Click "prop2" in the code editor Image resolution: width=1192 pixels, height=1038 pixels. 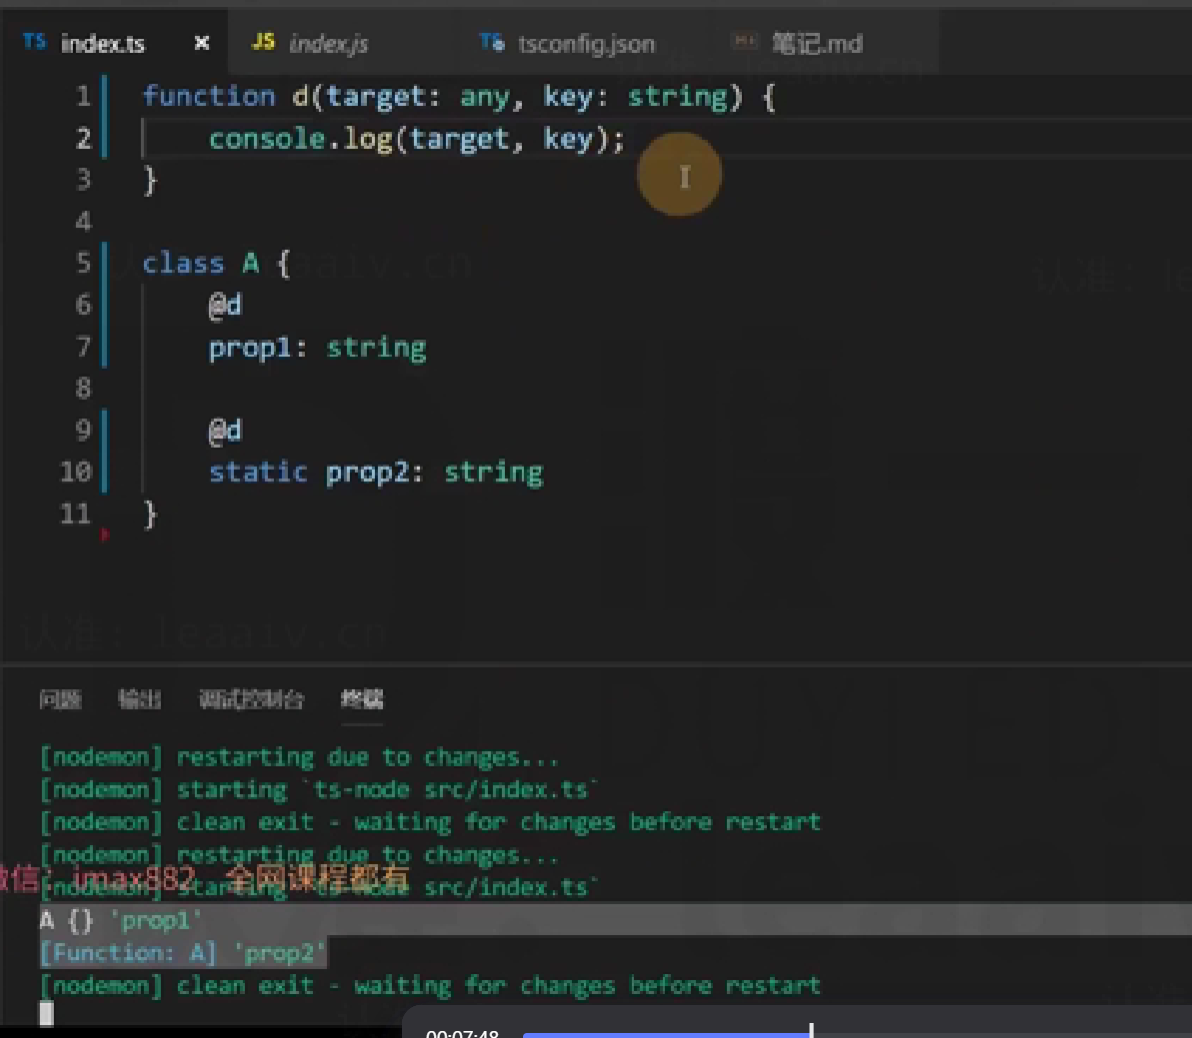pyautogui.click(x=367, y=473)
